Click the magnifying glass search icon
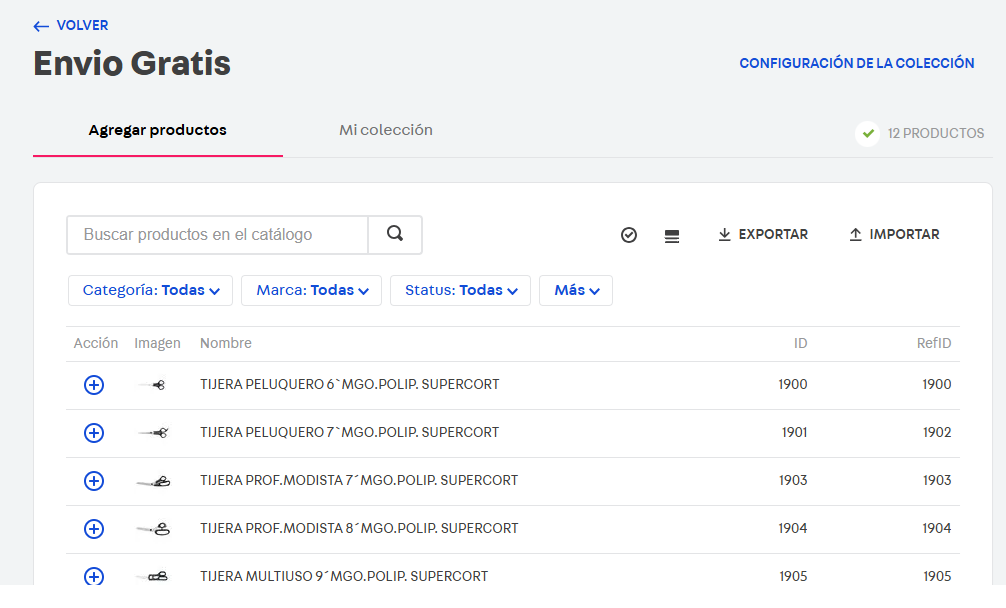The width and height of the screenshot is (1006, 608). tap(395, 235)
